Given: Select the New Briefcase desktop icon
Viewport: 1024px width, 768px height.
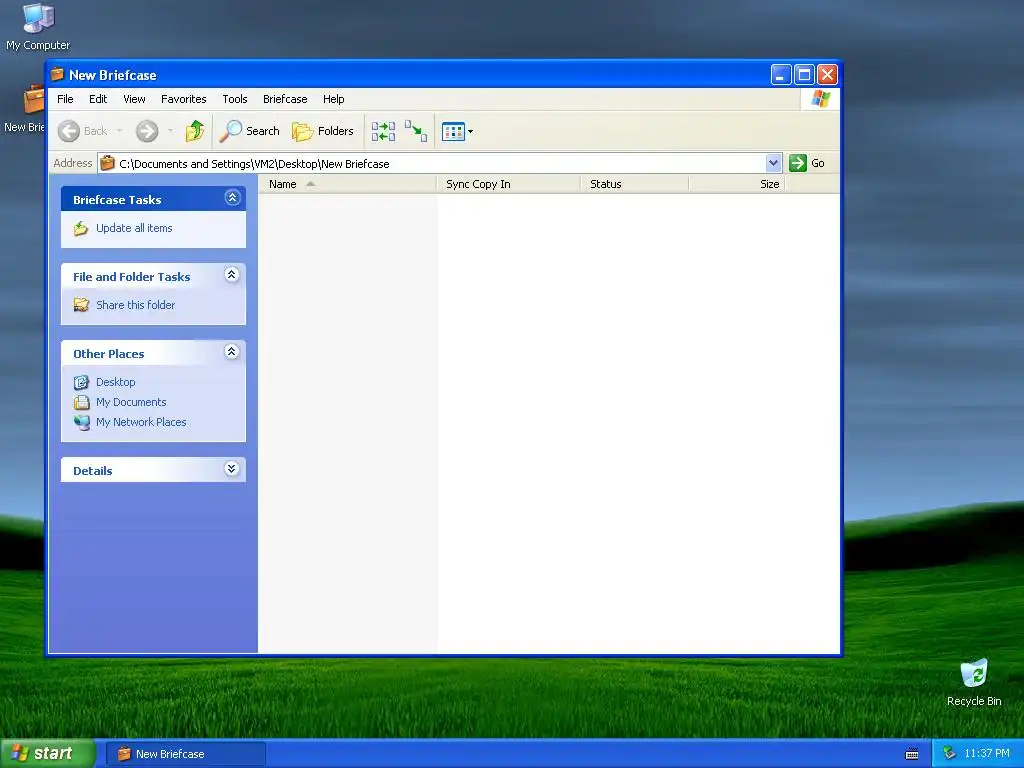Looking at the screenshot, I should (24, 109).
